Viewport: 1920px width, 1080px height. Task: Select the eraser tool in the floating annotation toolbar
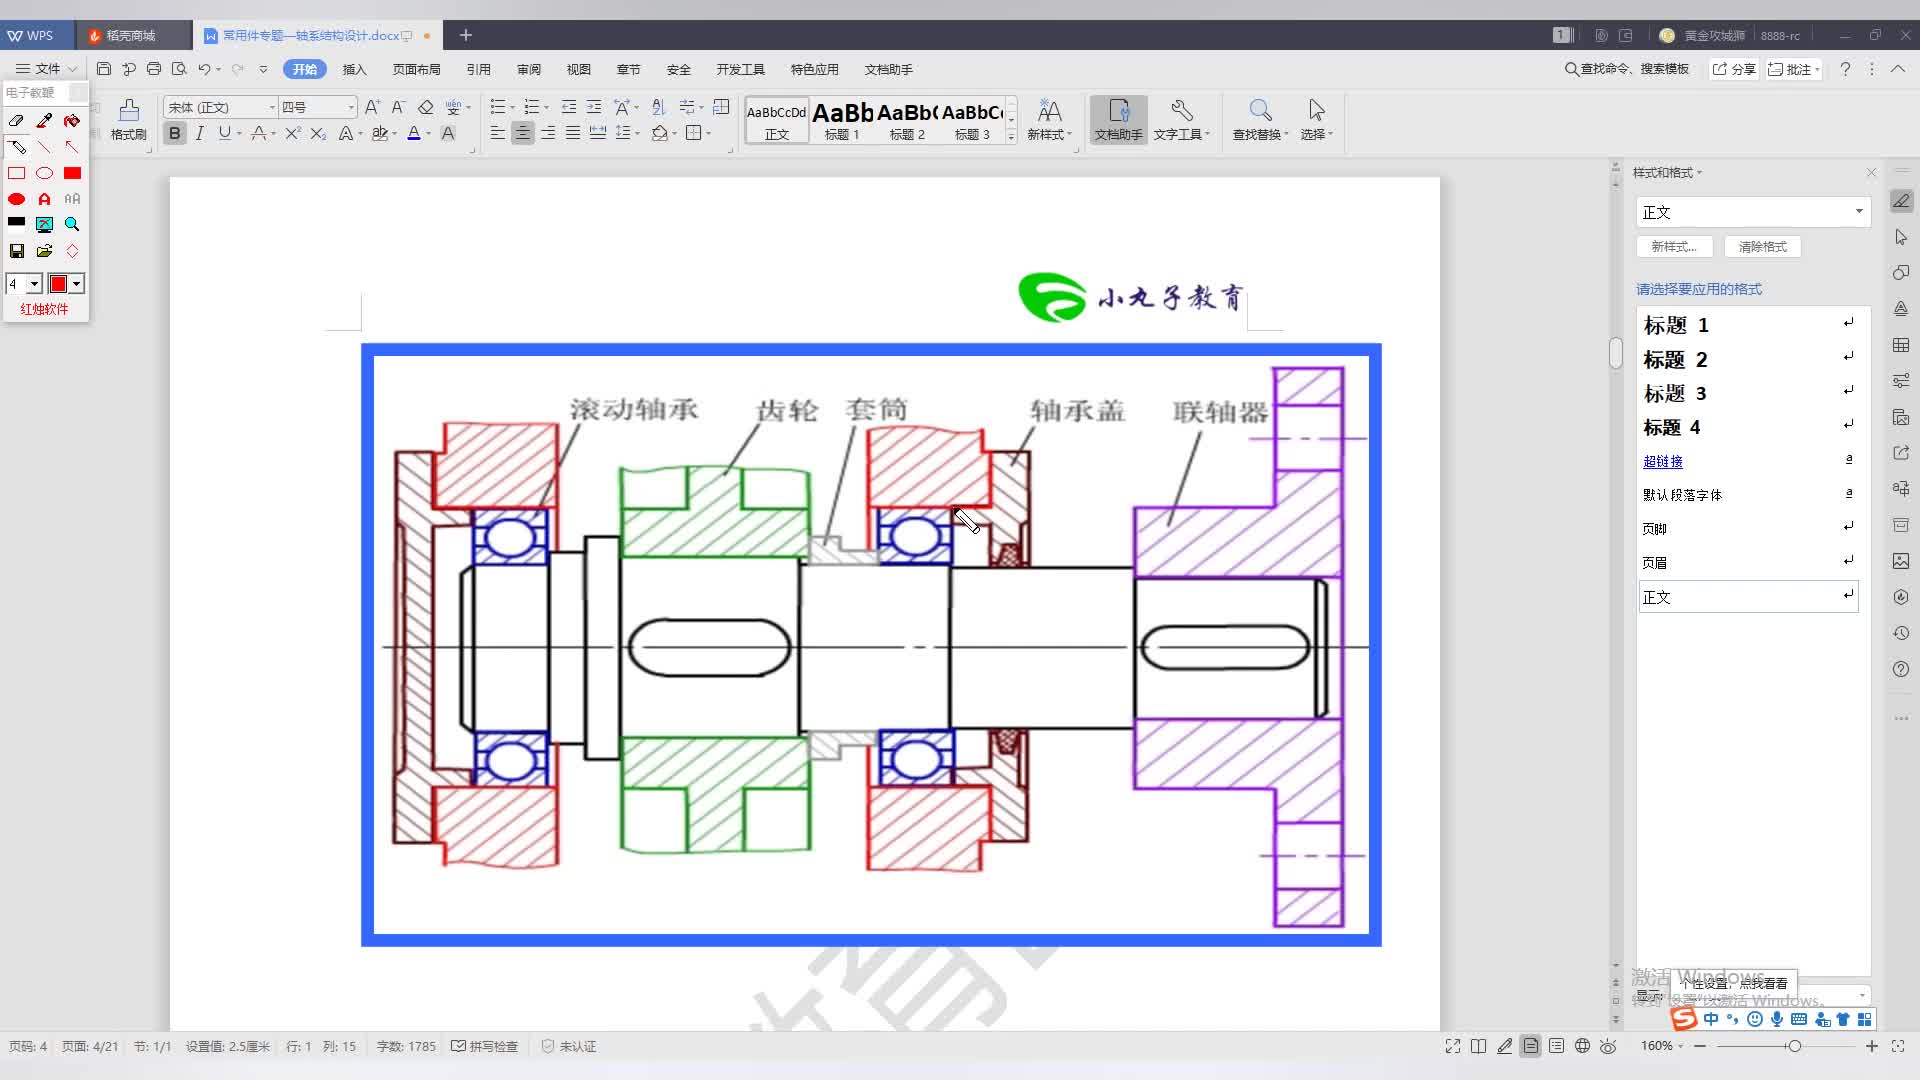coord(16,121)
